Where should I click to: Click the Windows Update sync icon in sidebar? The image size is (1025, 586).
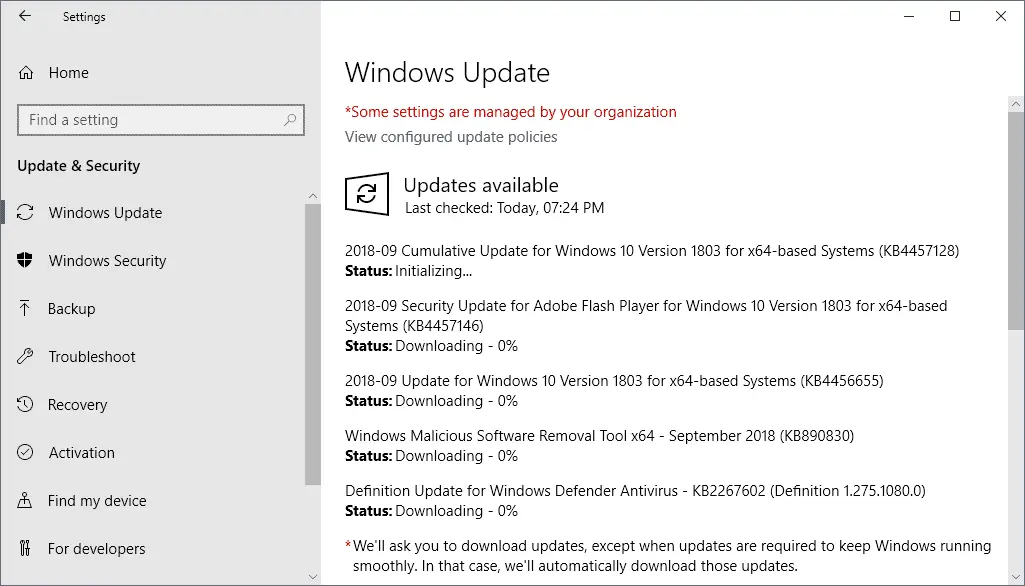25,213
